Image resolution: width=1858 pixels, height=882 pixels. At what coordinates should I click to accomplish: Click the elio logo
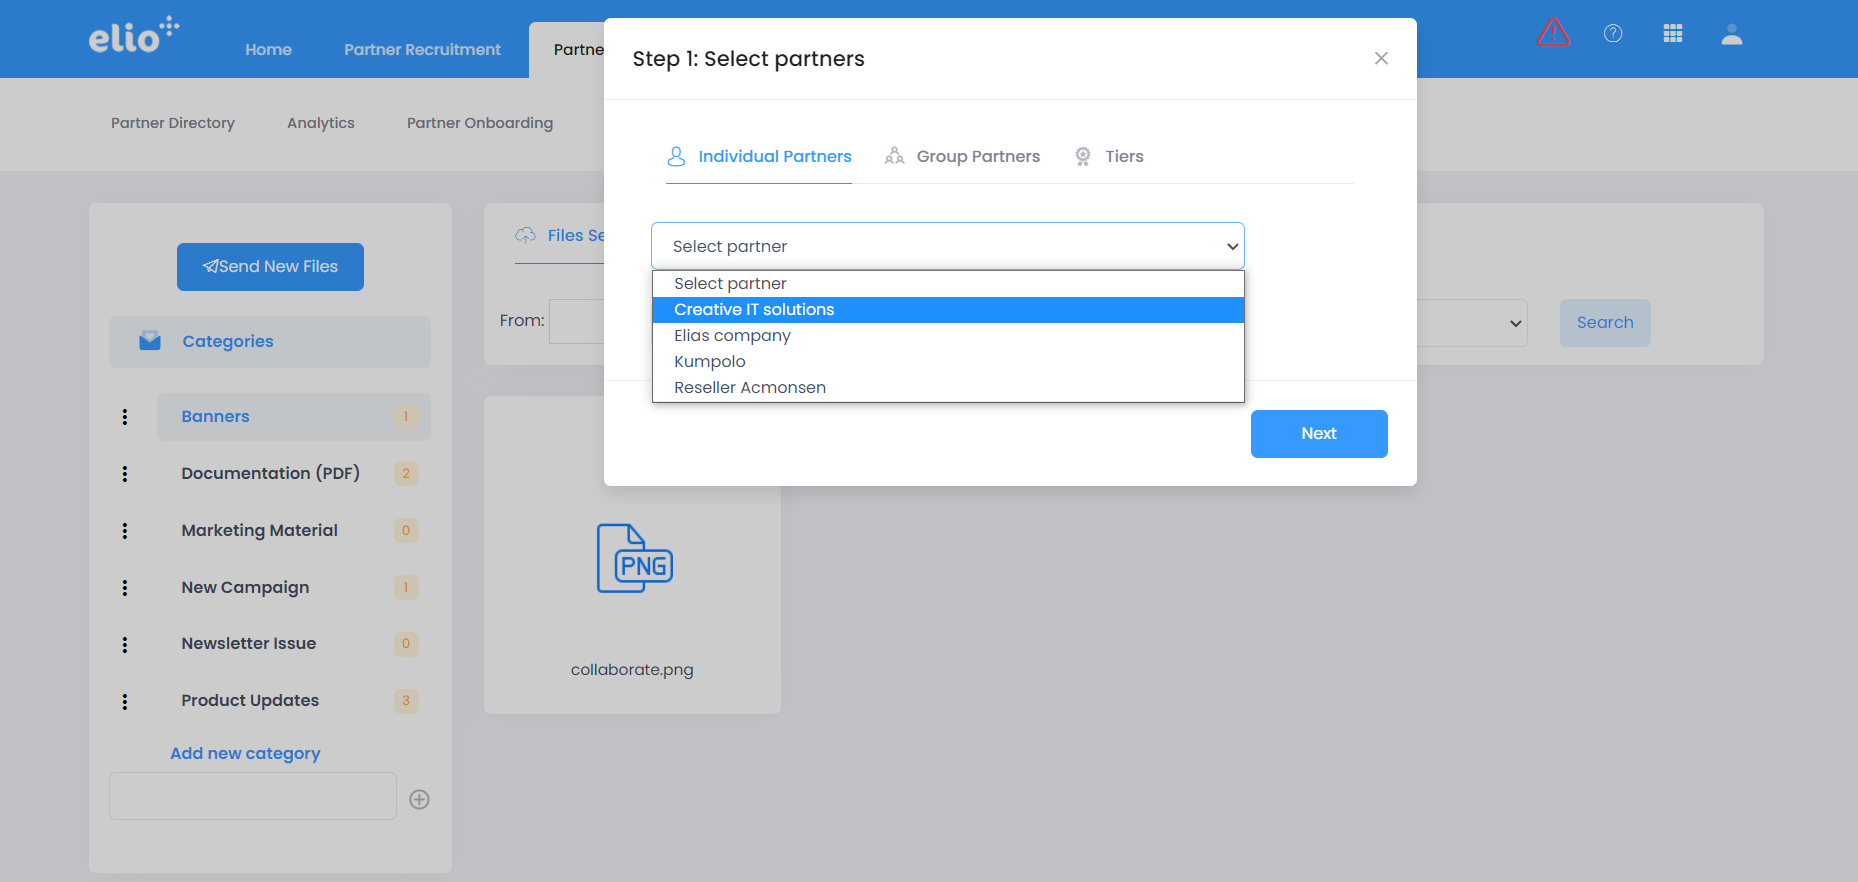[134, 35]
